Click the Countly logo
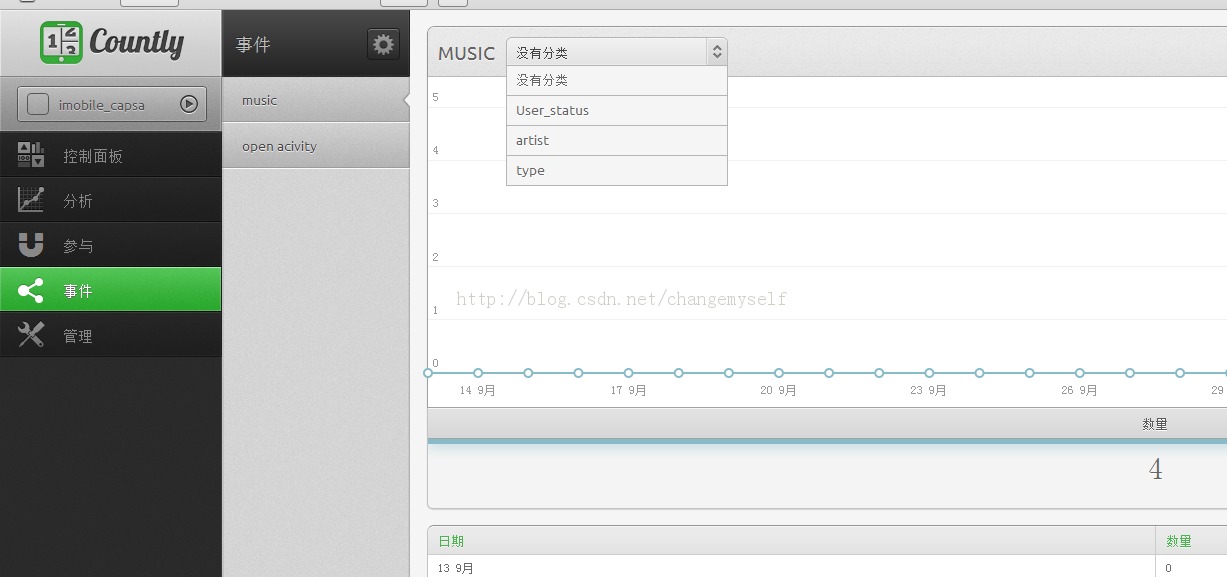 111,43
